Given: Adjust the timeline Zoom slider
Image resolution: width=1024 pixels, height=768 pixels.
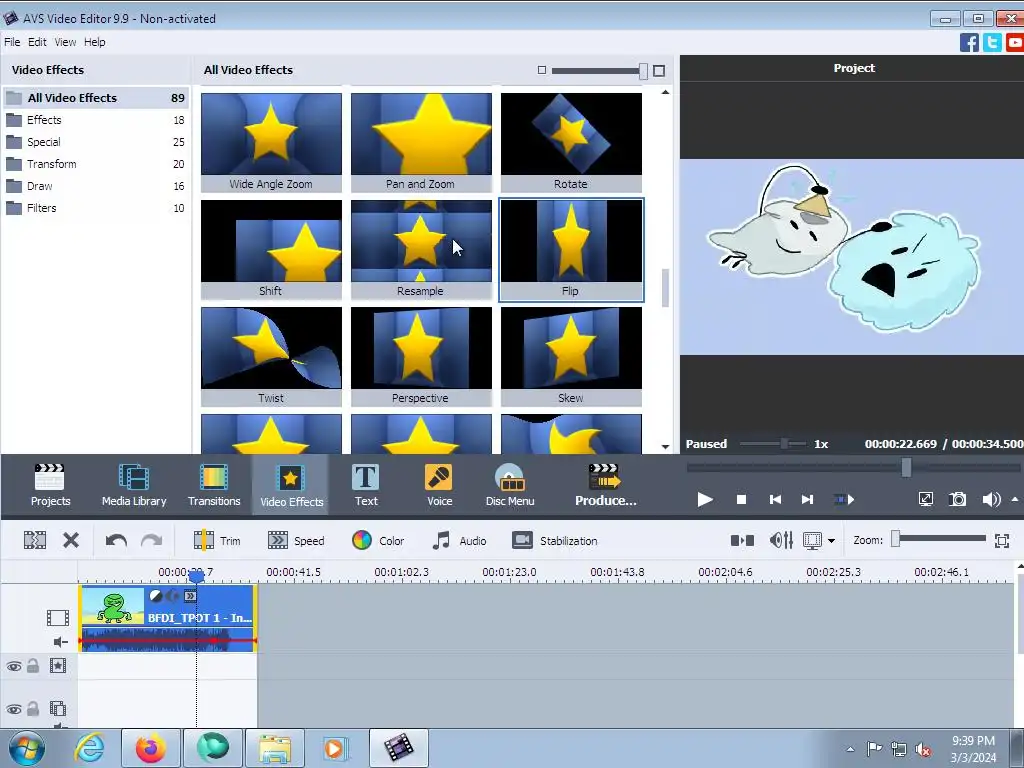Looking at the screenshot, I should click(x=940, y=539).
